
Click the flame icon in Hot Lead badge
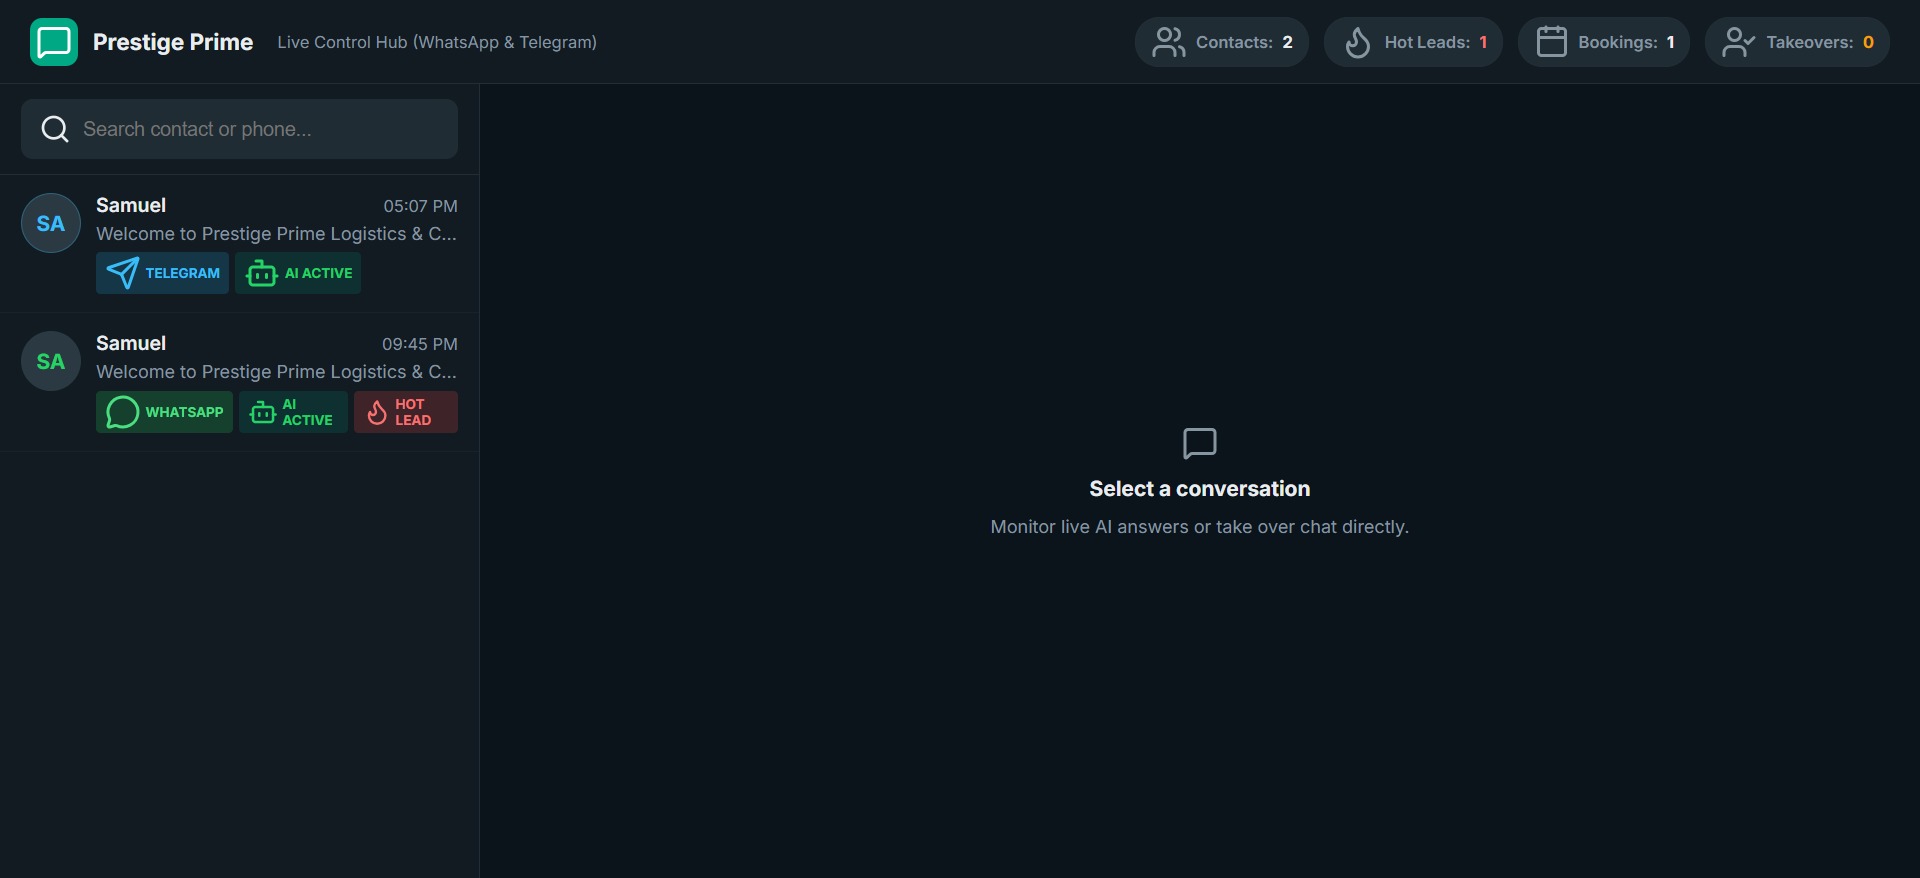[x=377, y=412]
